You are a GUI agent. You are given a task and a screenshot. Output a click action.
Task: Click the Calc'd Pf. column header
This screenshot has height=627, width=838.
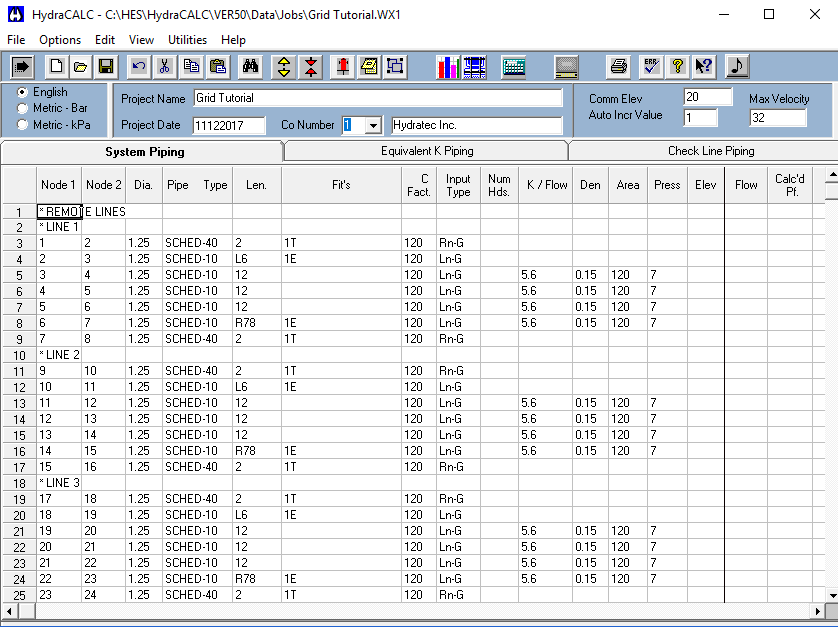tap(789, 185)
